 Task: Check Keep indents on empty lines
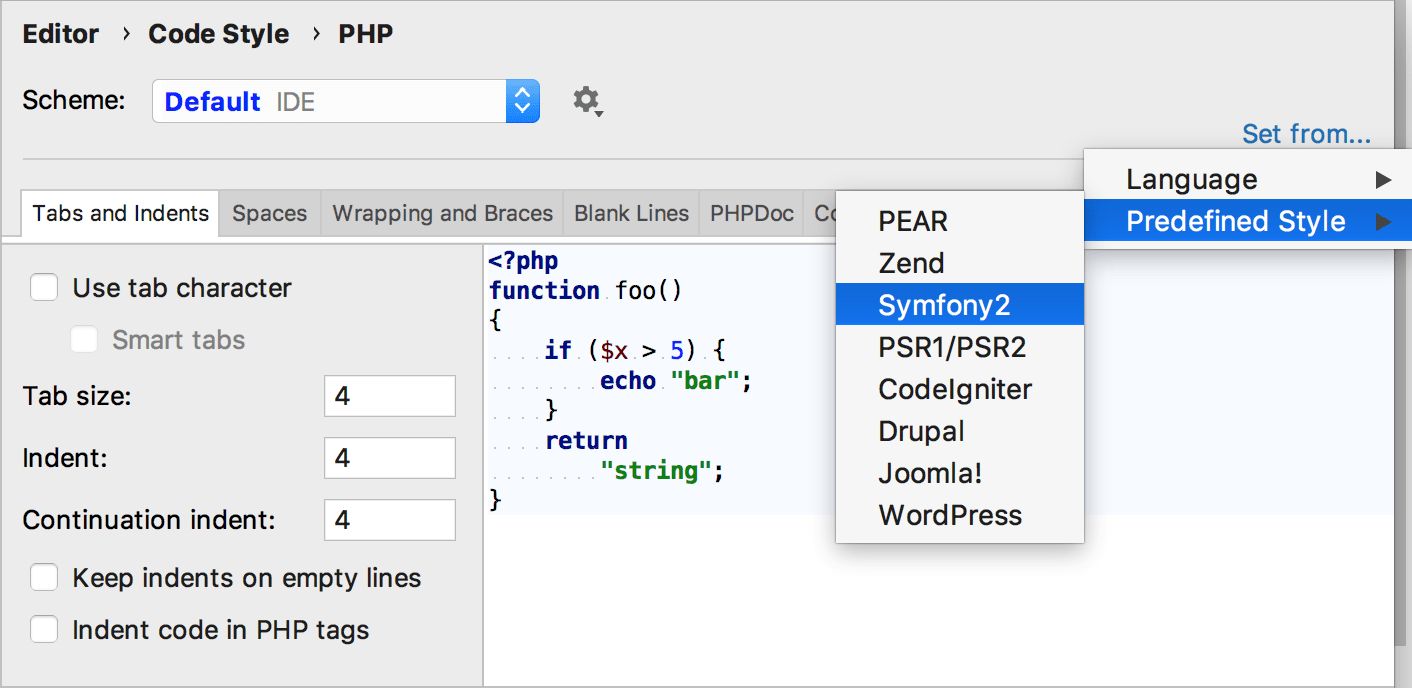(x=44, y=577)
